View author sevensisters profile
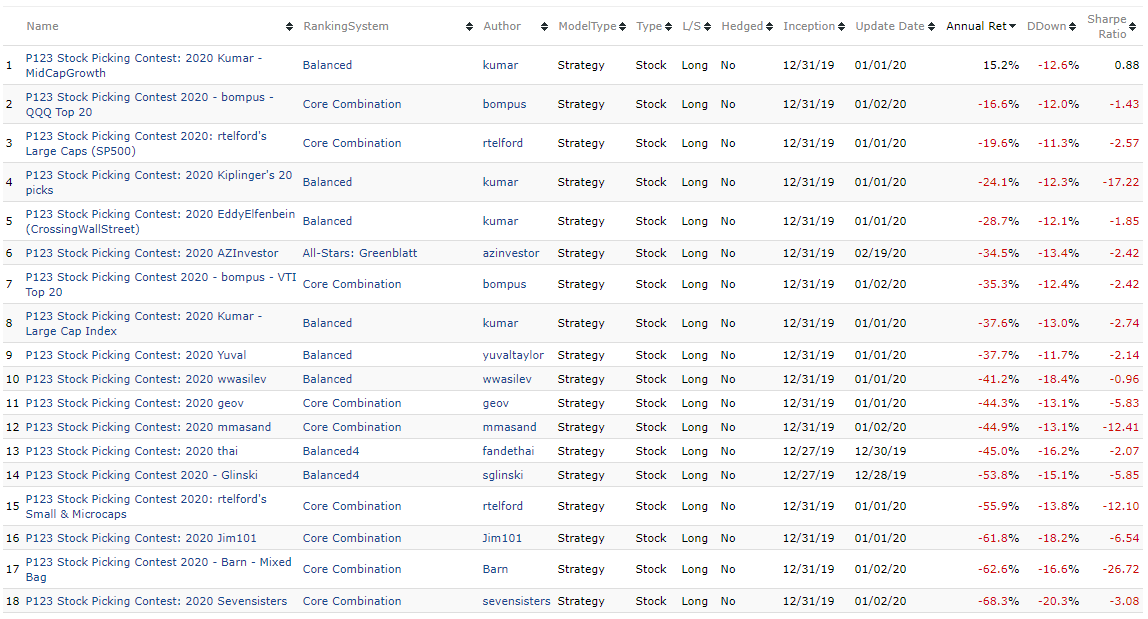Screen dimensions: 1148x619 [516, 601]
